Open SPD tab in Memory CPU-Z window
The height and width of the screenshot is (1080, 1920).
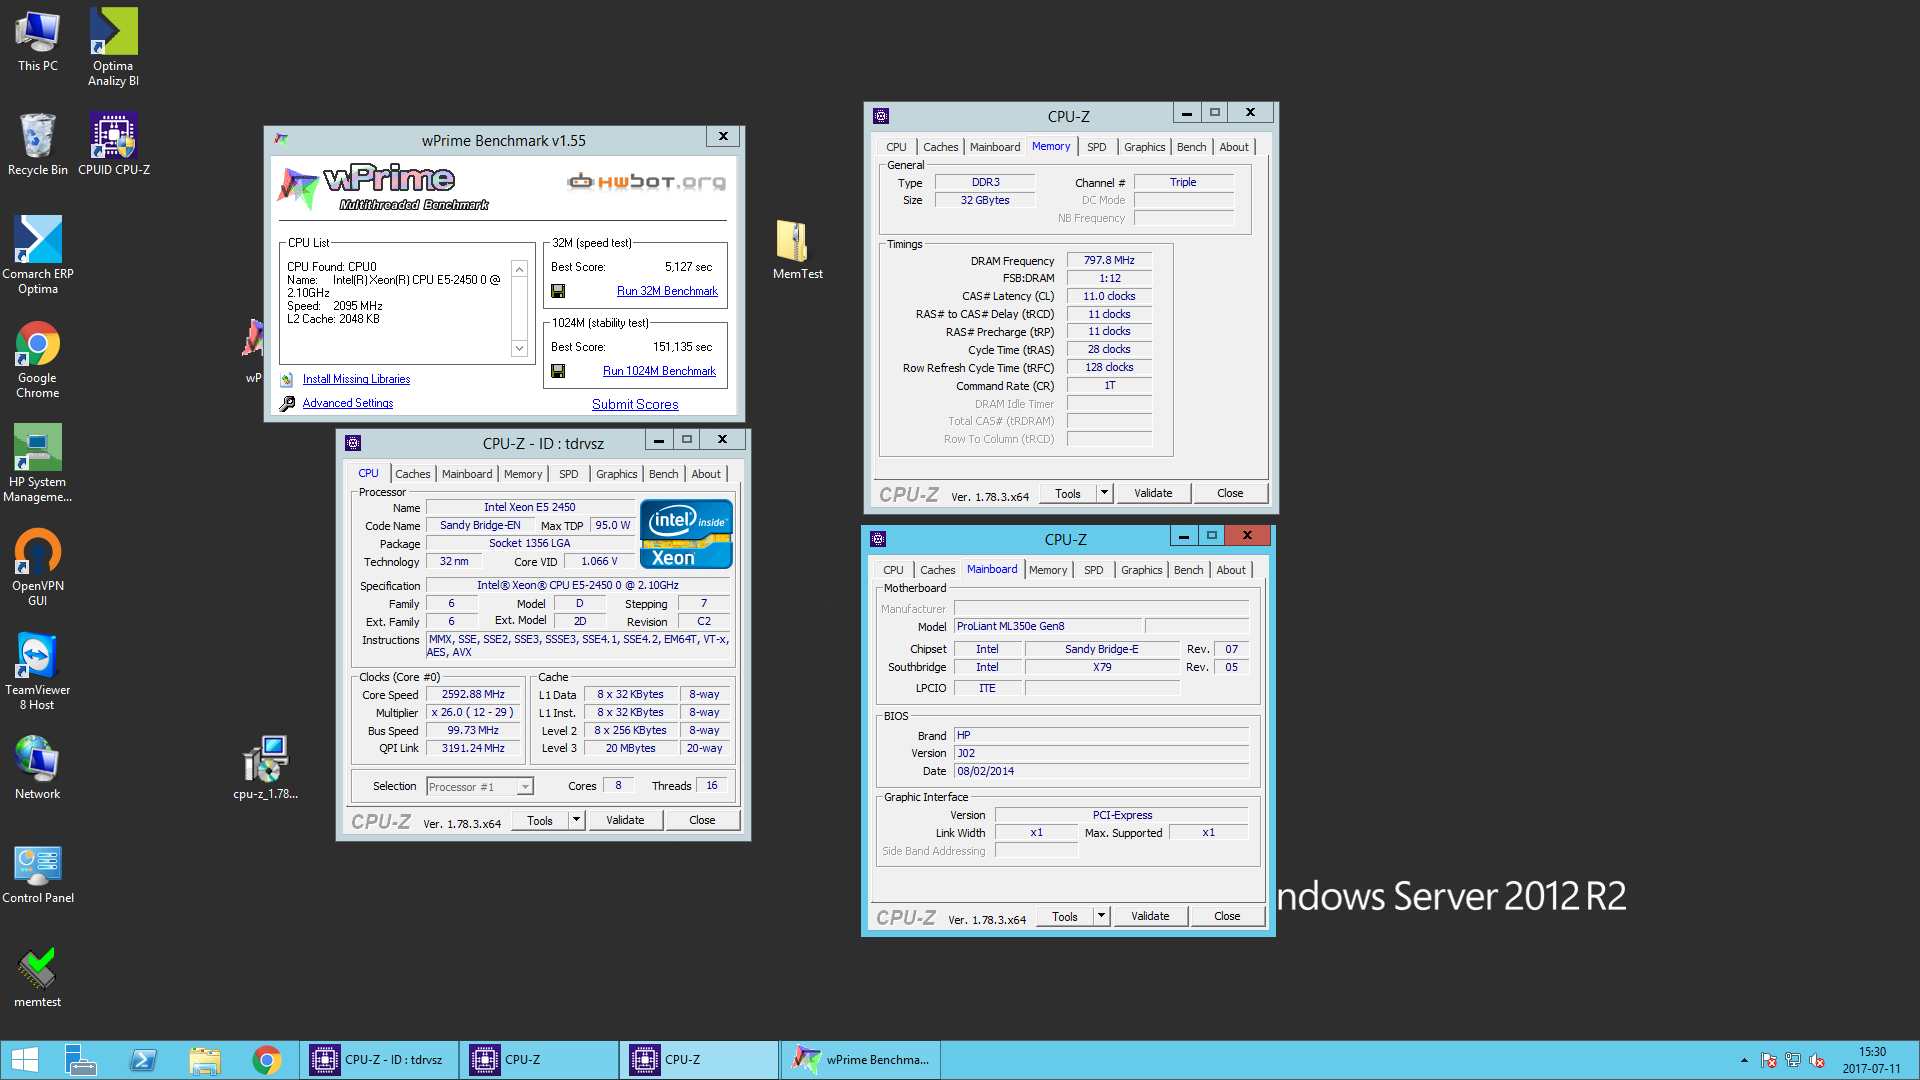(1097, 147)
